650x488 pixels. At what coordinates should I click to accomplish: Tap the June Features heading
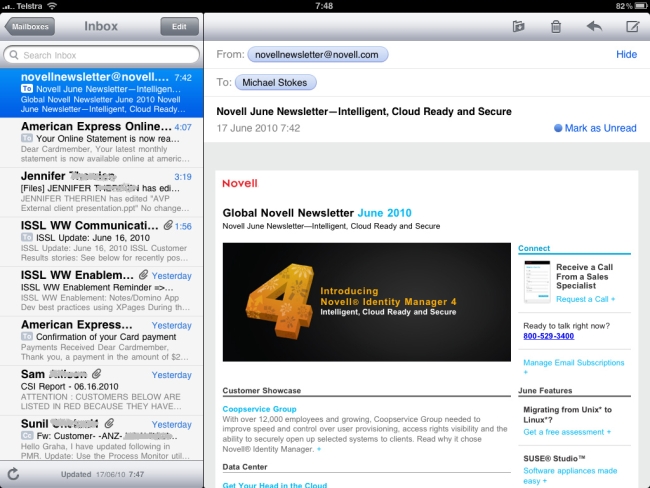(x=545, y=391)
